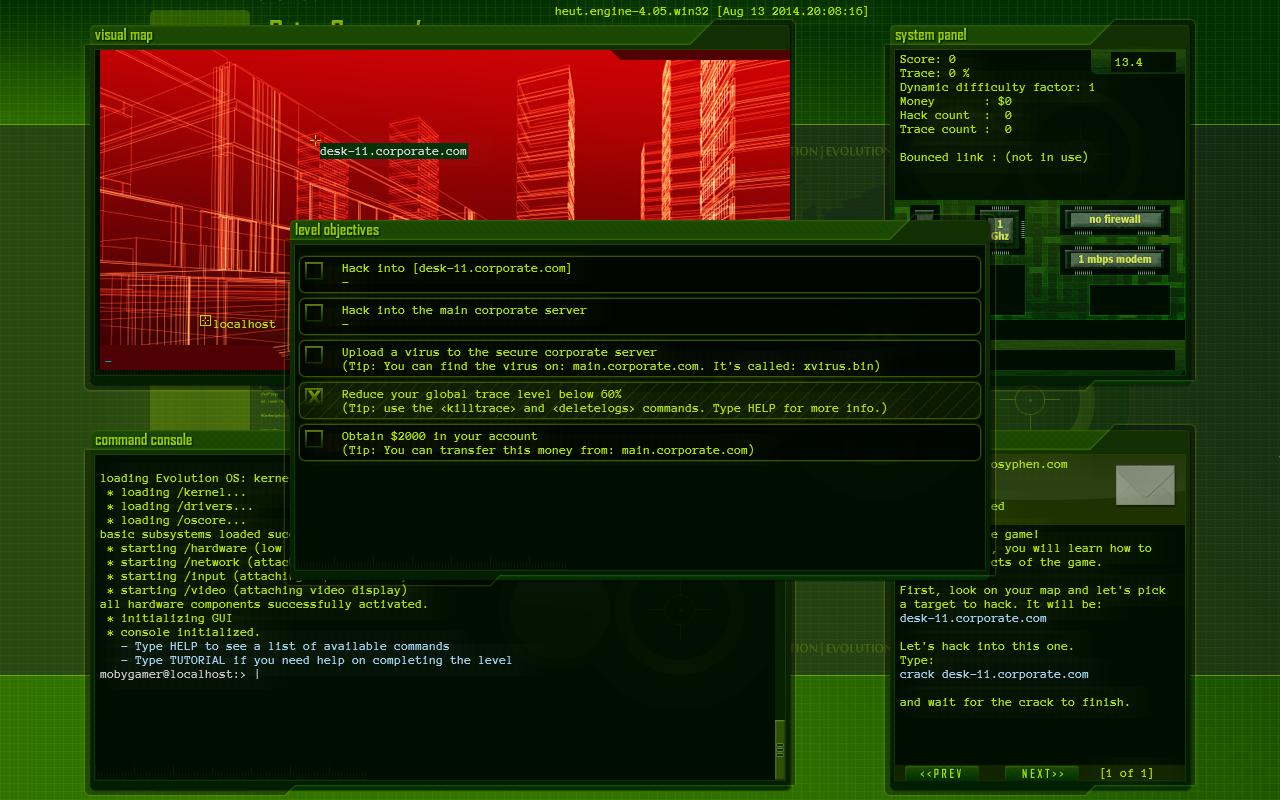Click the Hack count : 0 line
Image resolution: width=1280 pixels, height=800 pixels.
point(956,115)
